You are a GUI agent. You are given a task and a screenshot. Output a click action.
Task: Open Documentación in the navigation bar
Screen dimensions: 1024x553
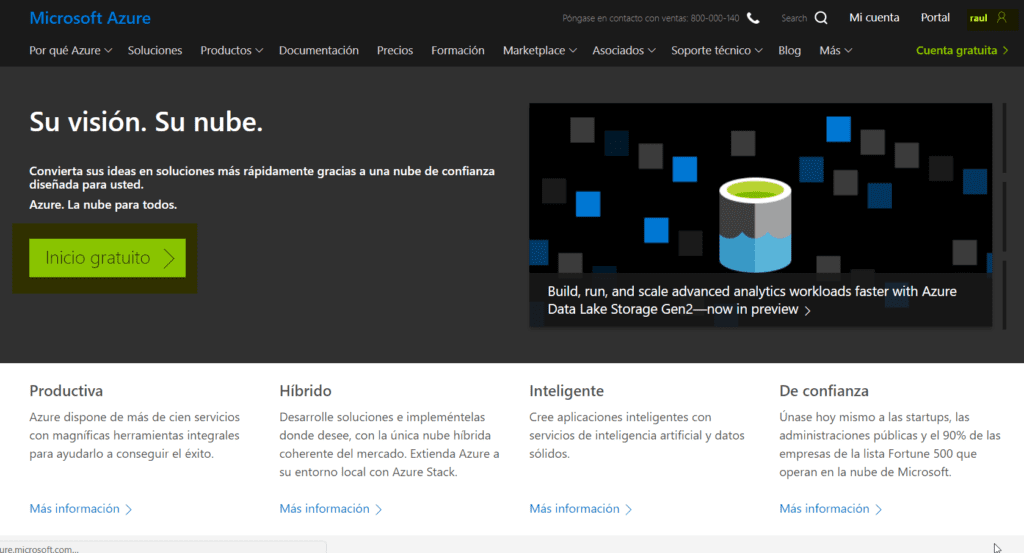(319, 50)
